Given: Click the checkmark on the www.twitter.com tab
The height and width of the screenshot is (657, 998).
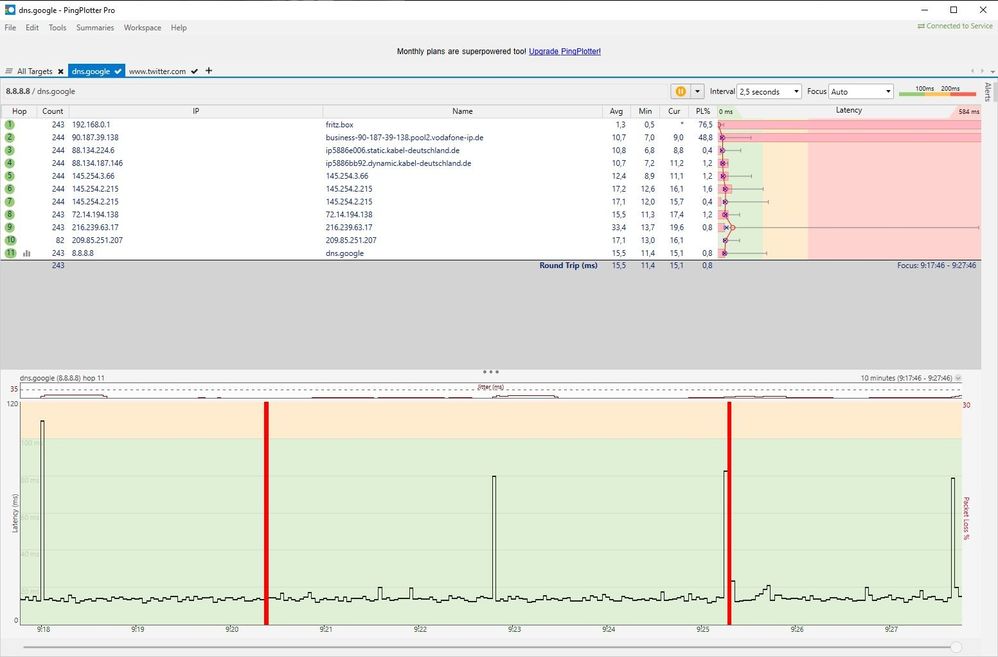Looking at the screenshot, I should (194, 72).
